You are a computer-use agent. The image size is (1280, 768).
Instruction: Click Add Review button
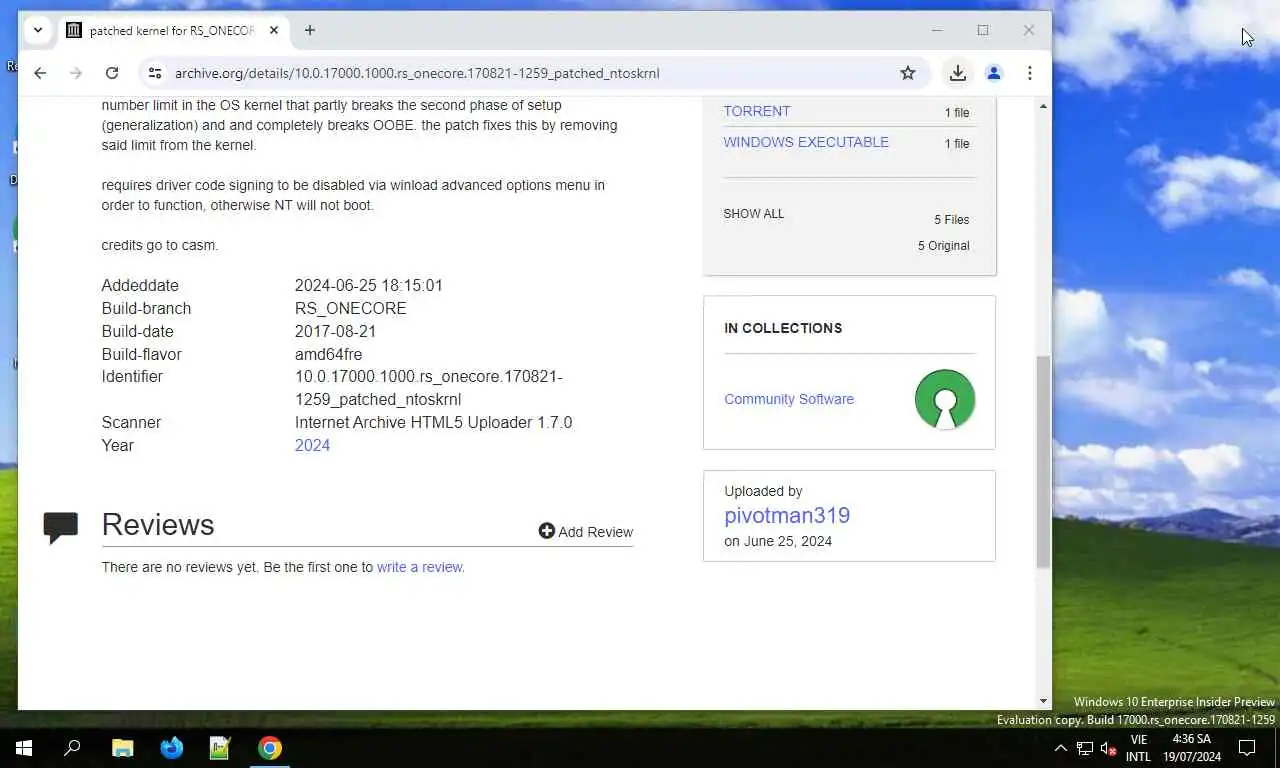586,532
